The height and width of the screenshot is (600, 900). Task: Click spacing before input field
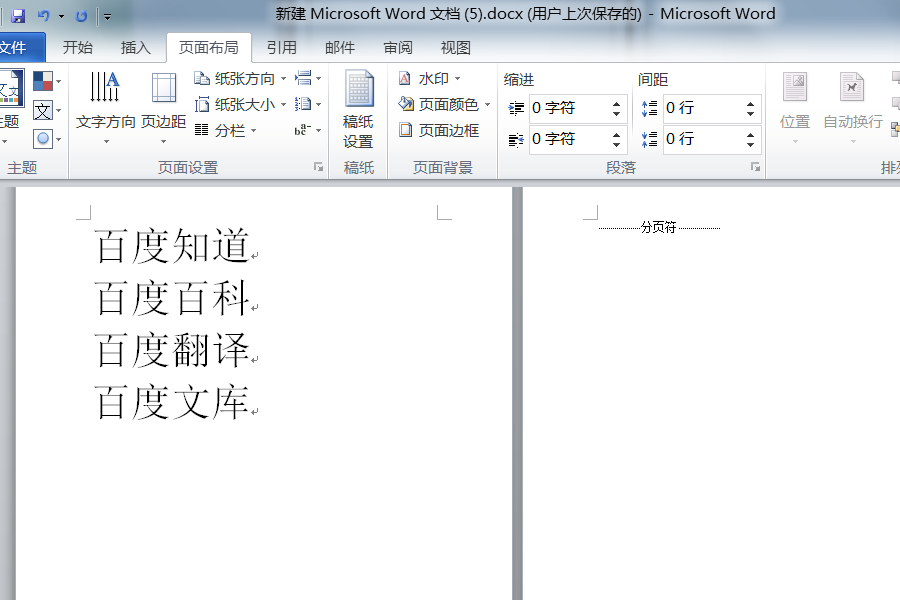[702, 108]
